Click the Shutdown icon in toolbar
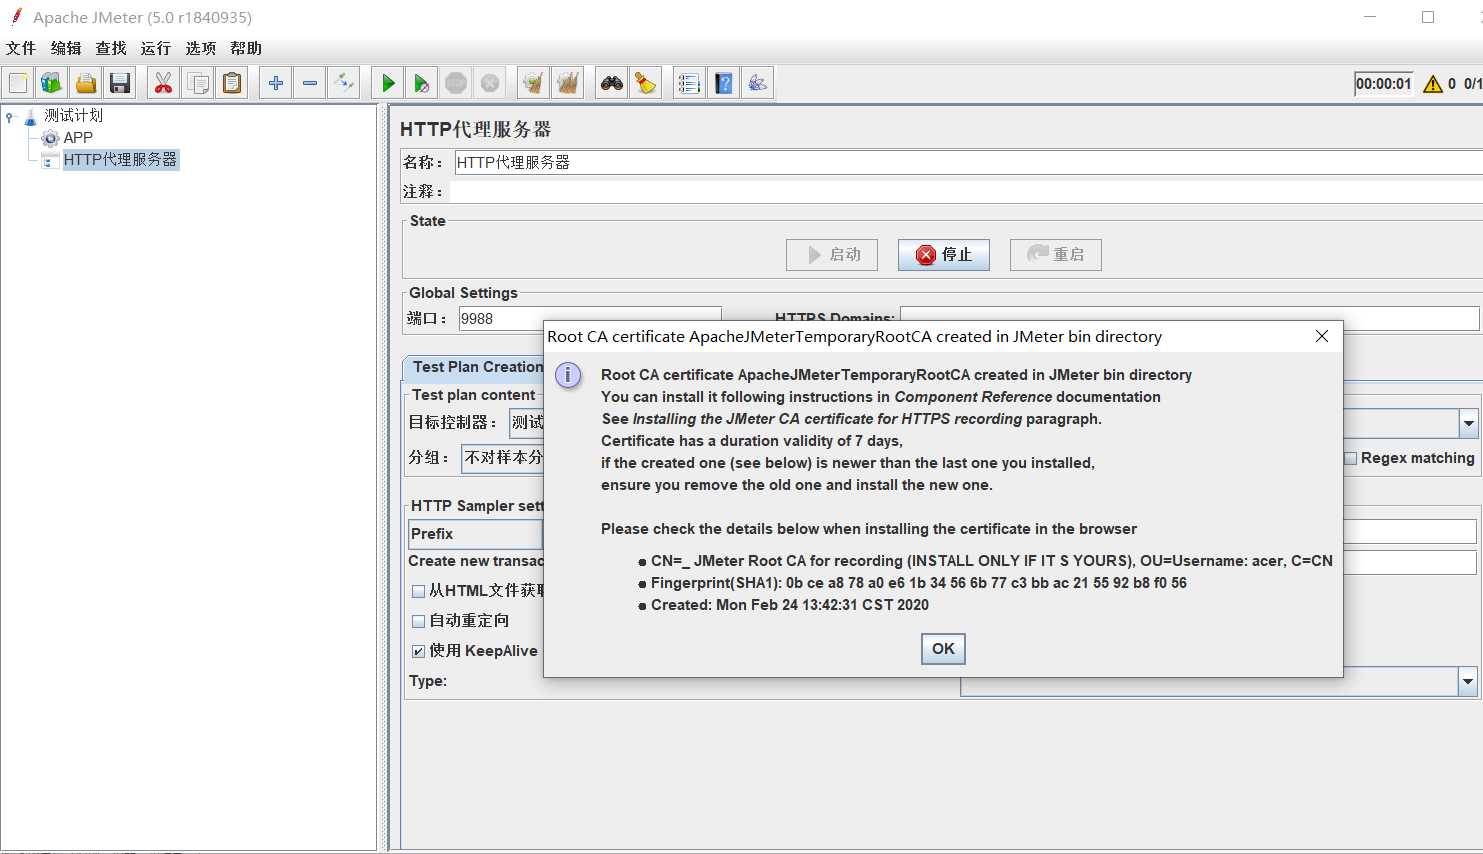The height and width of the screenshot is (854, 1483). tap(490, 83)
